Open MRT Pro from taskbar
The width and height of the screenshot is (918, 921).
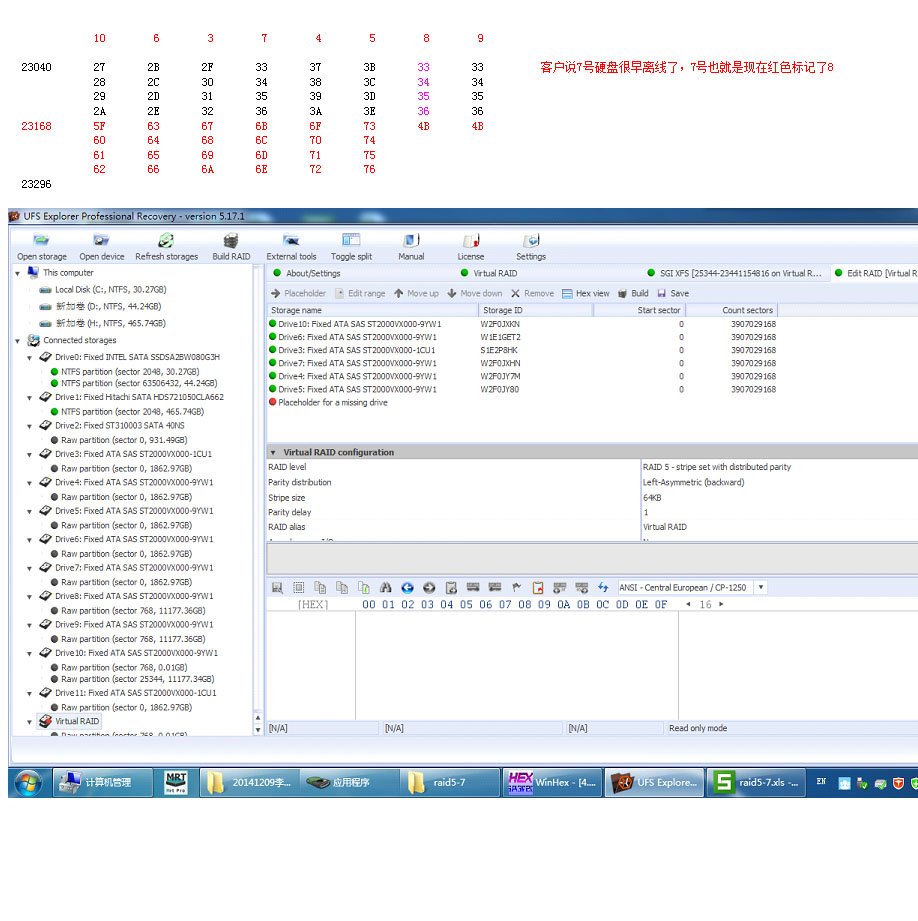(176, 782)
